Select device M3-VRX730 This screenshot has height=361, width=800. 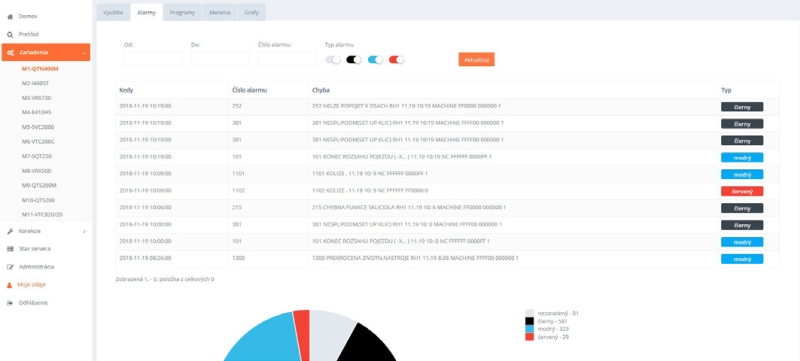tap(36, 98)
